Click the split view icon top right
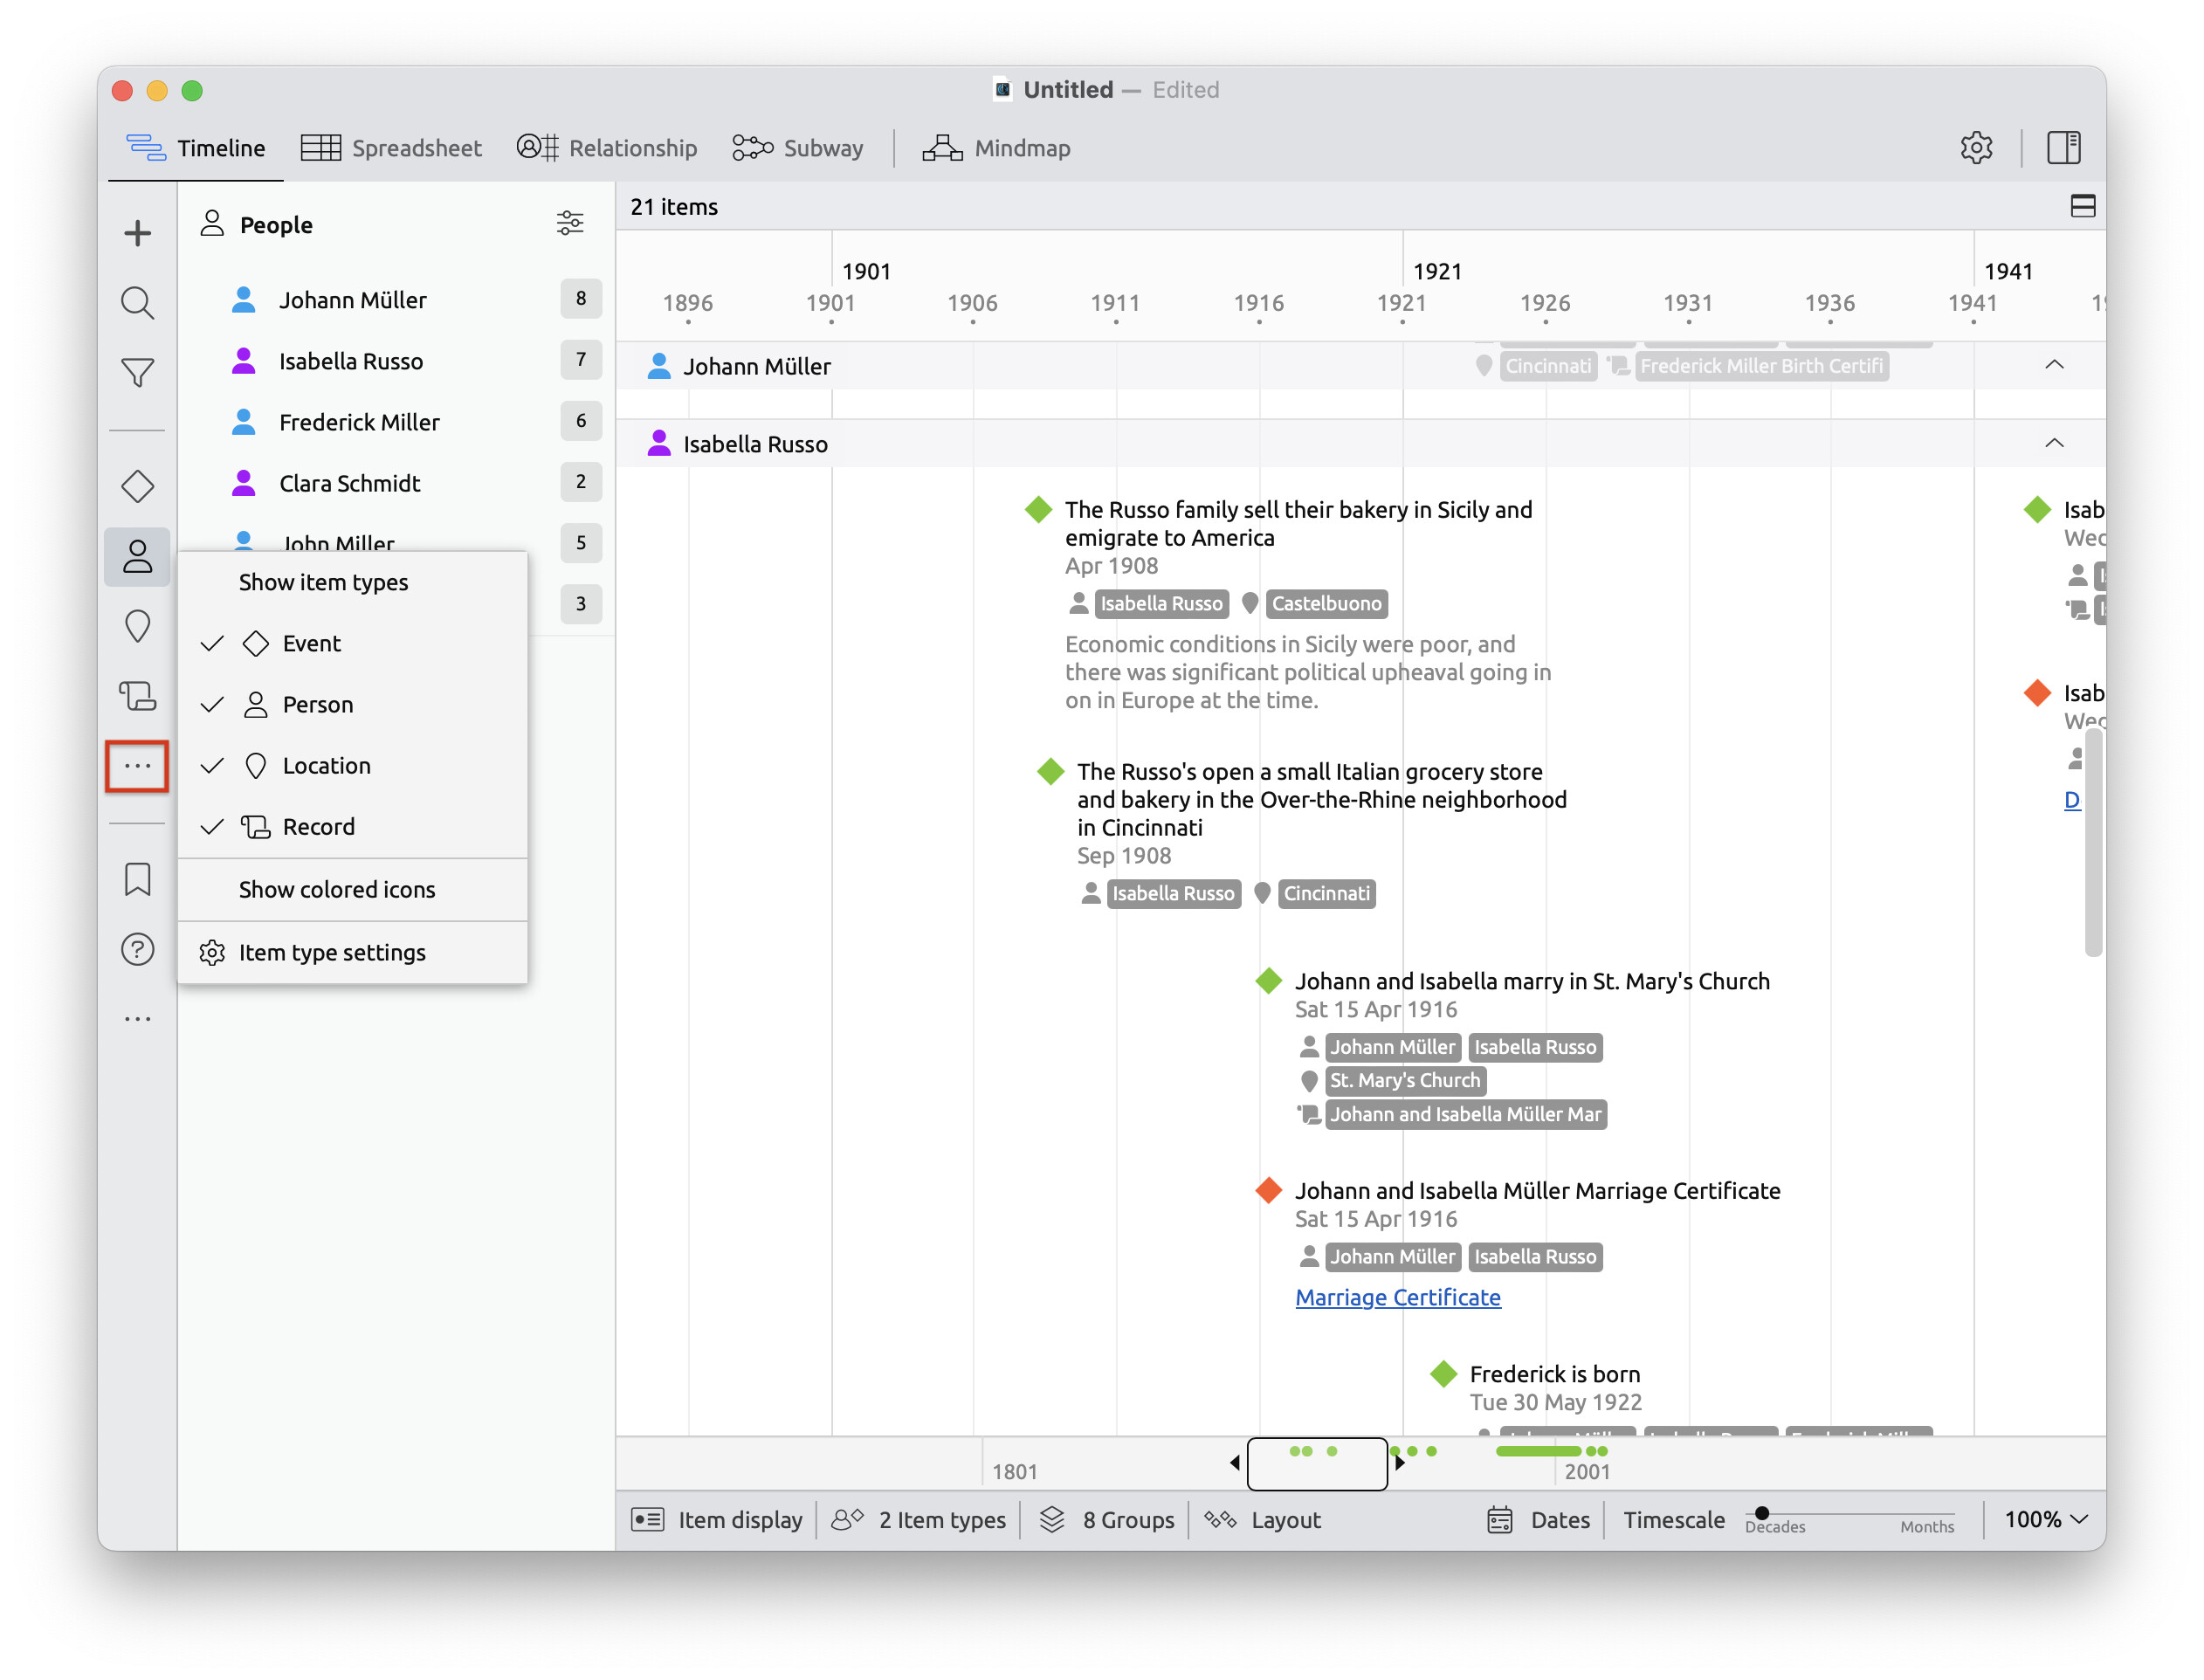Screen dimensions: 2204x1680 pyautogui.click(x=2082, y=206)
